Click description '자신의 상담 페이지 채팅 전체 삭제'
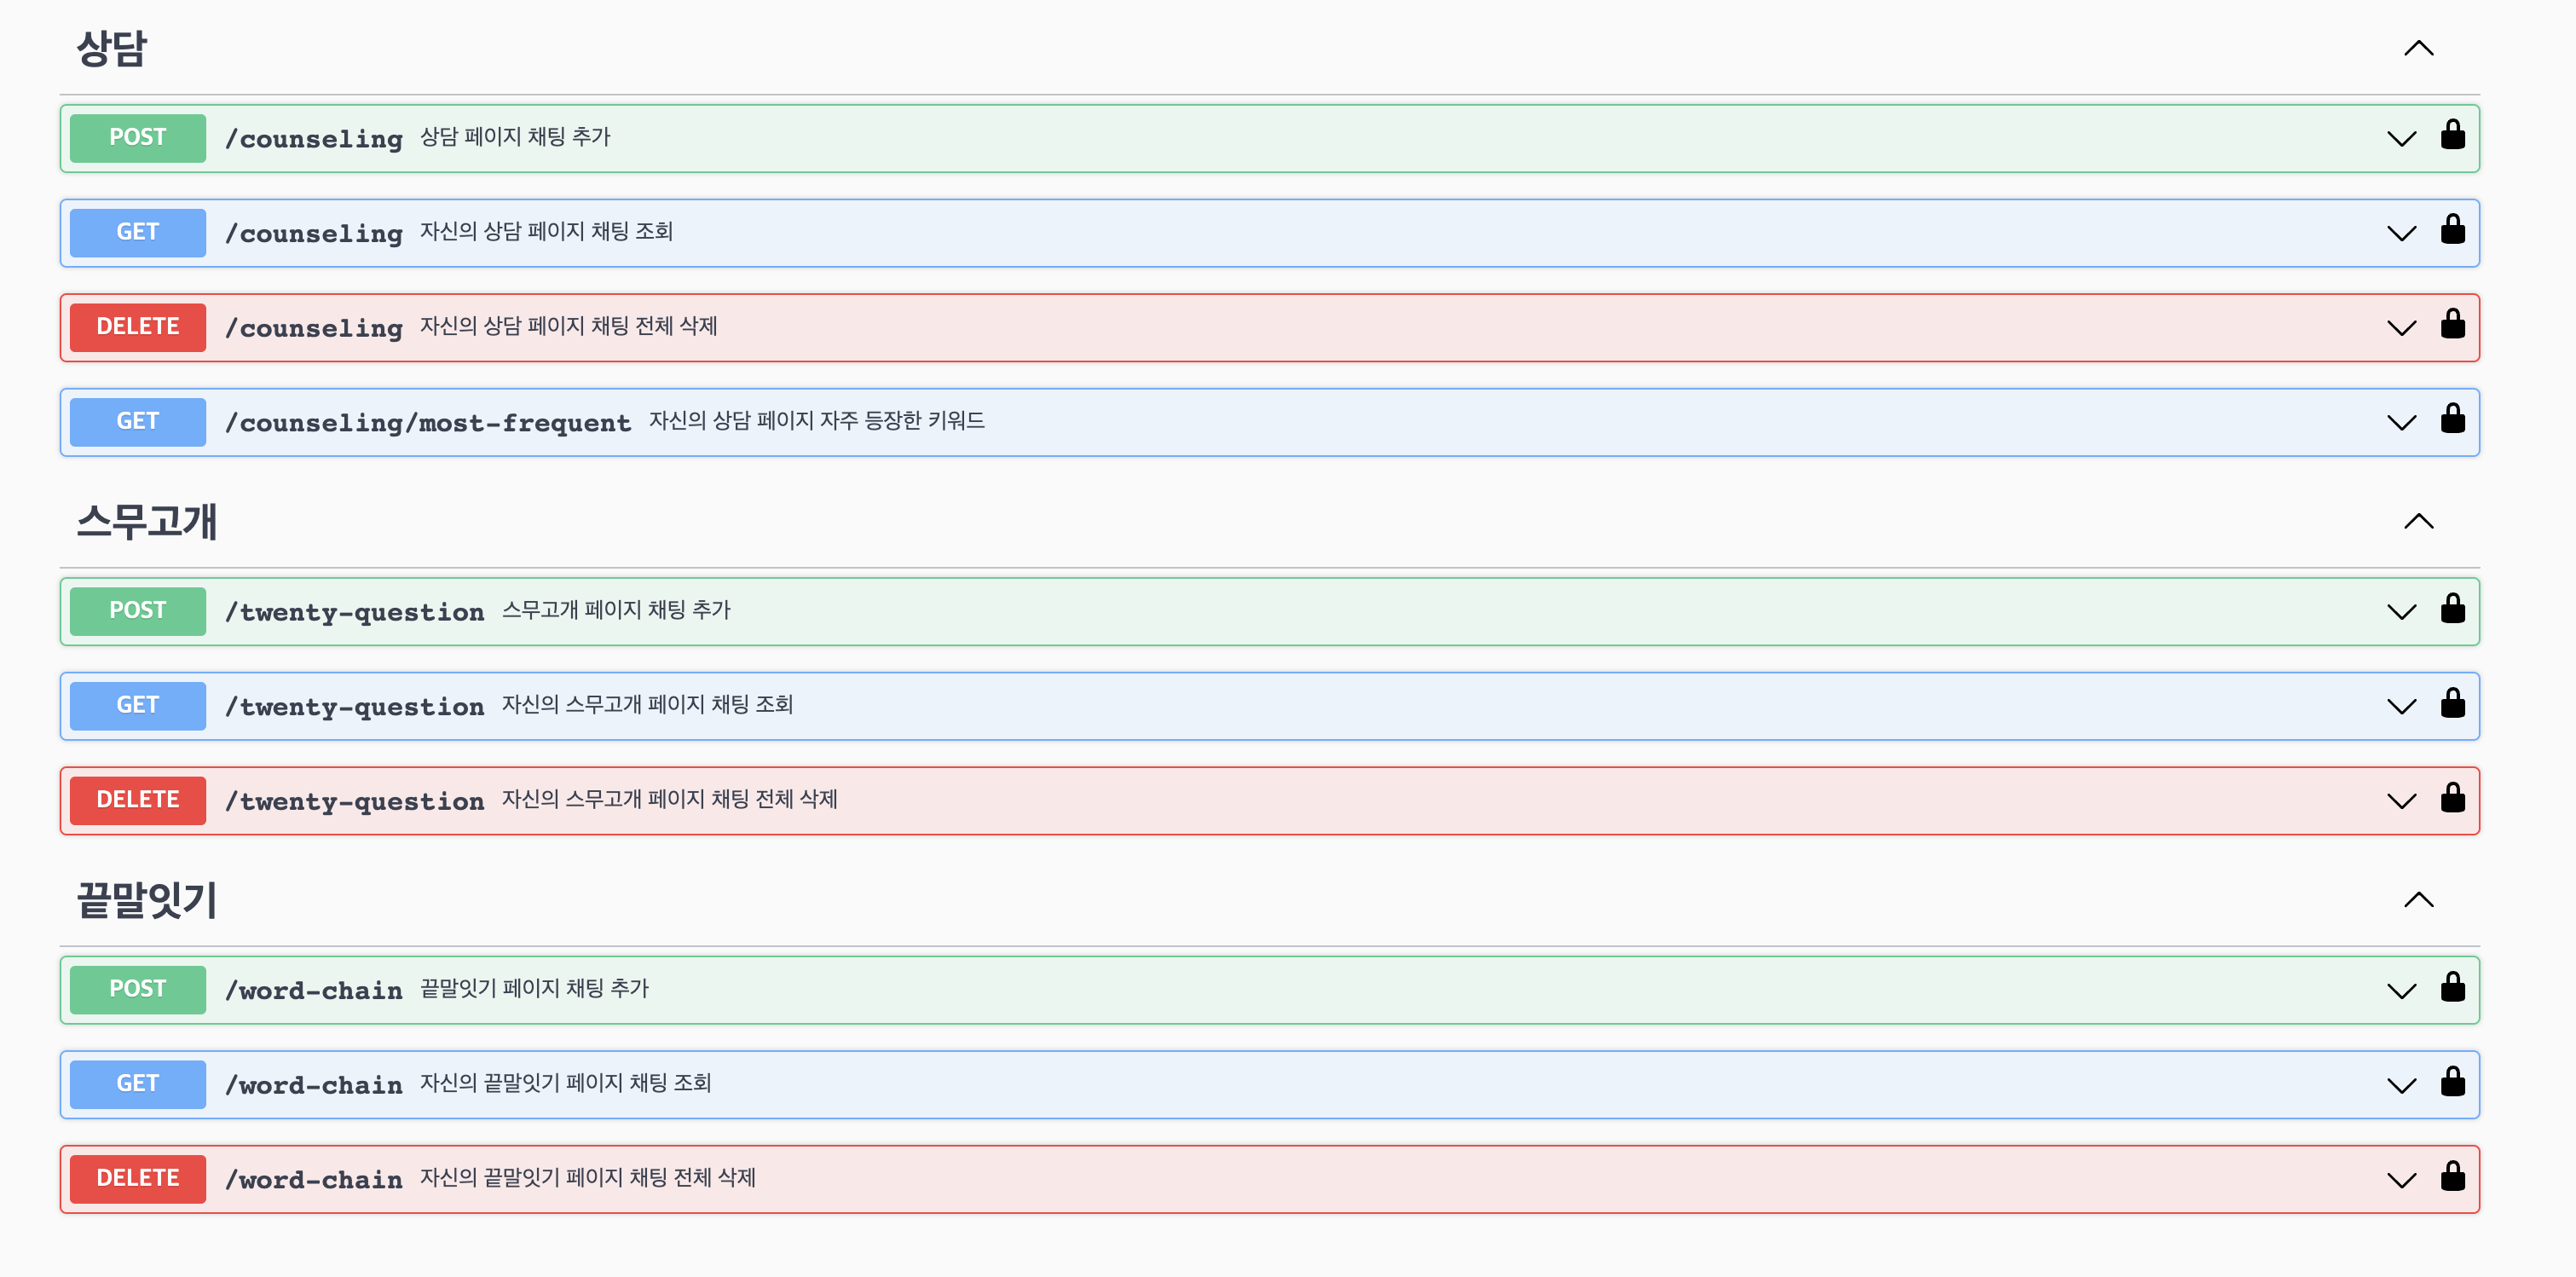 tap(568, 326)
